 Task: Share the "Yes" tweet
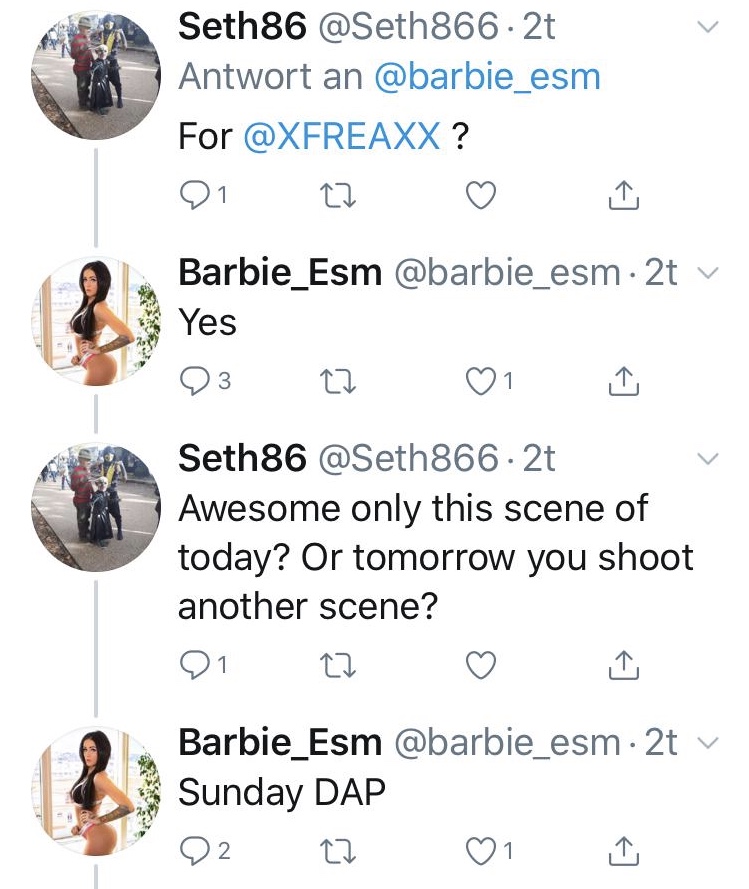(624, 379)
